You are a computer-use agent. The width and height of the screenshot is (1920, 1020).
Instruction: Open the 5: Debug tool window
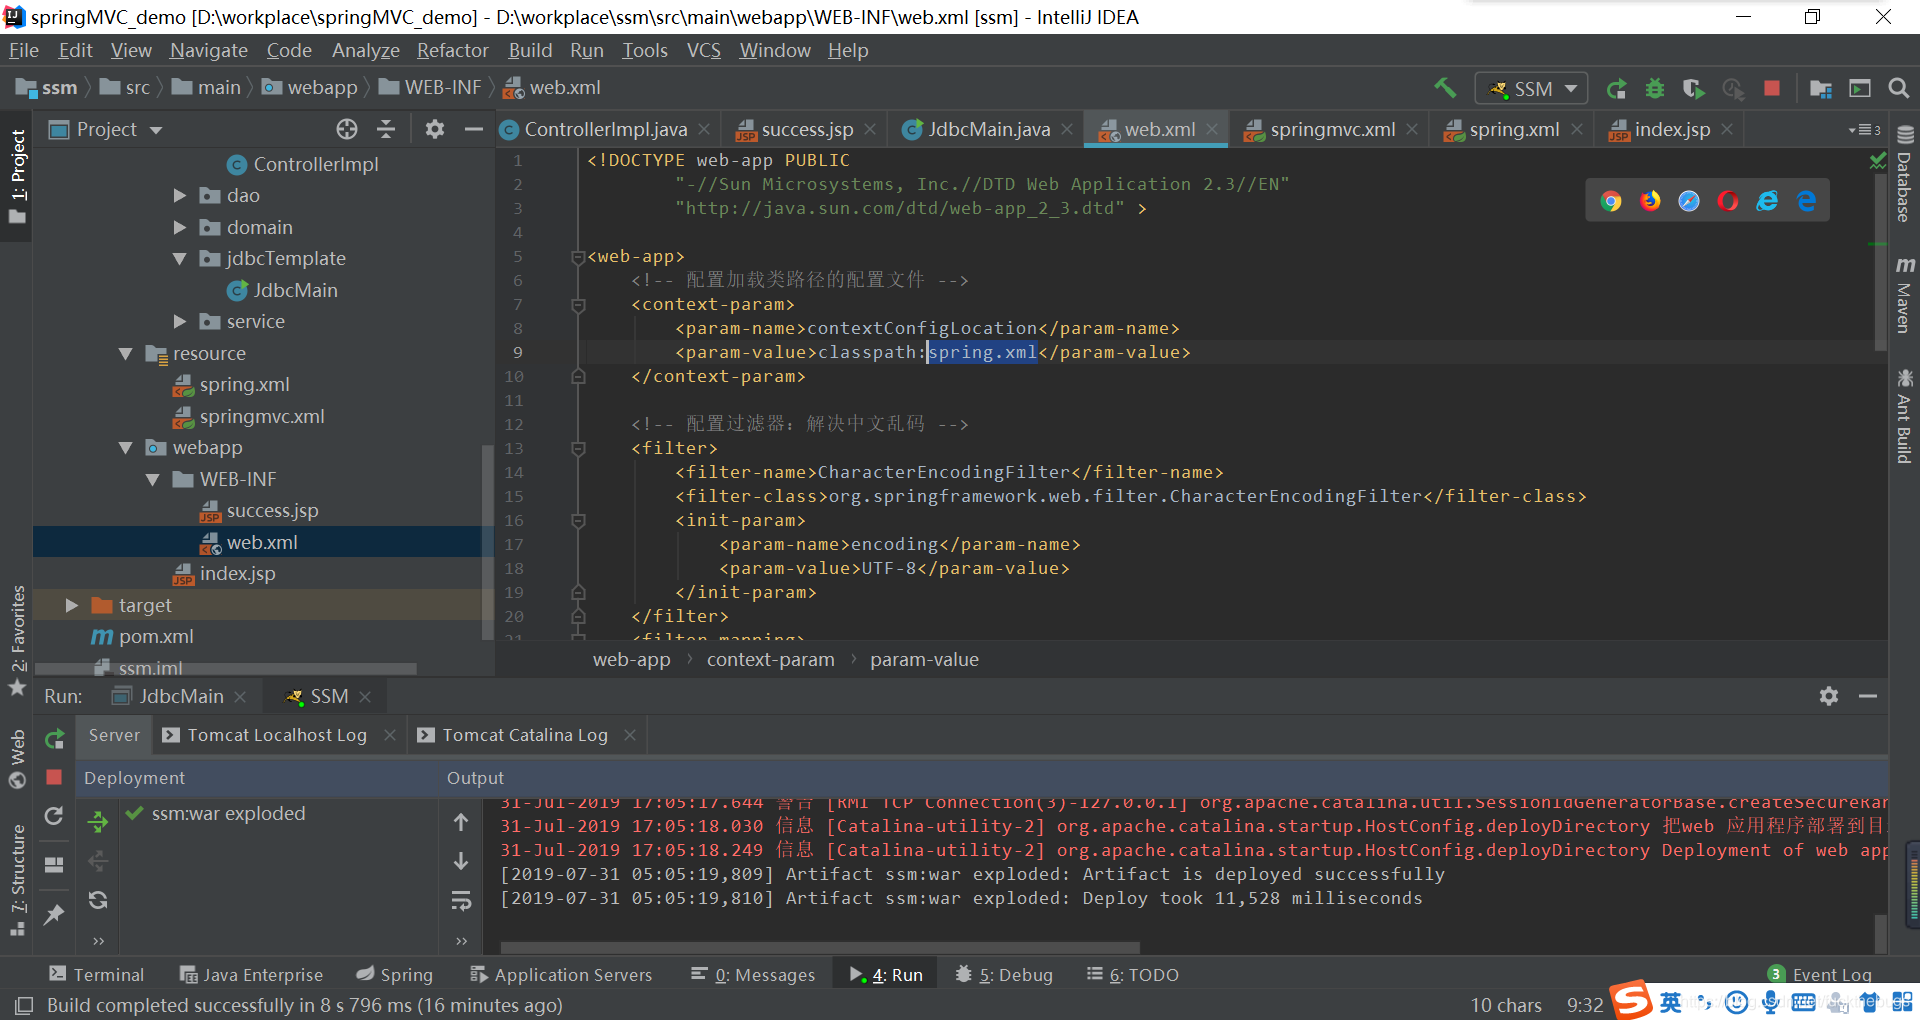(1005, 975)
